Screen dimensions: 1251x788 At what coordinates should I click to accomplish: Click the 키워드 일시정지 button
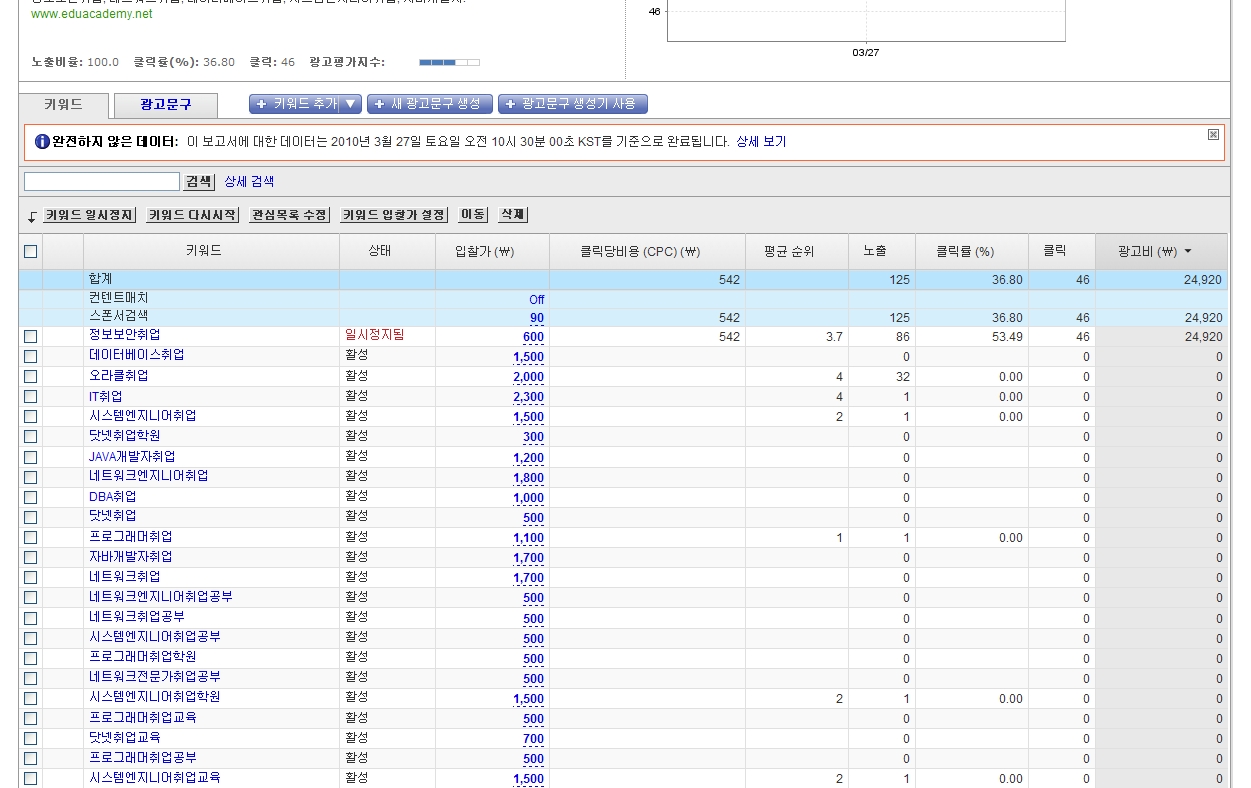(x=90, y=215)
